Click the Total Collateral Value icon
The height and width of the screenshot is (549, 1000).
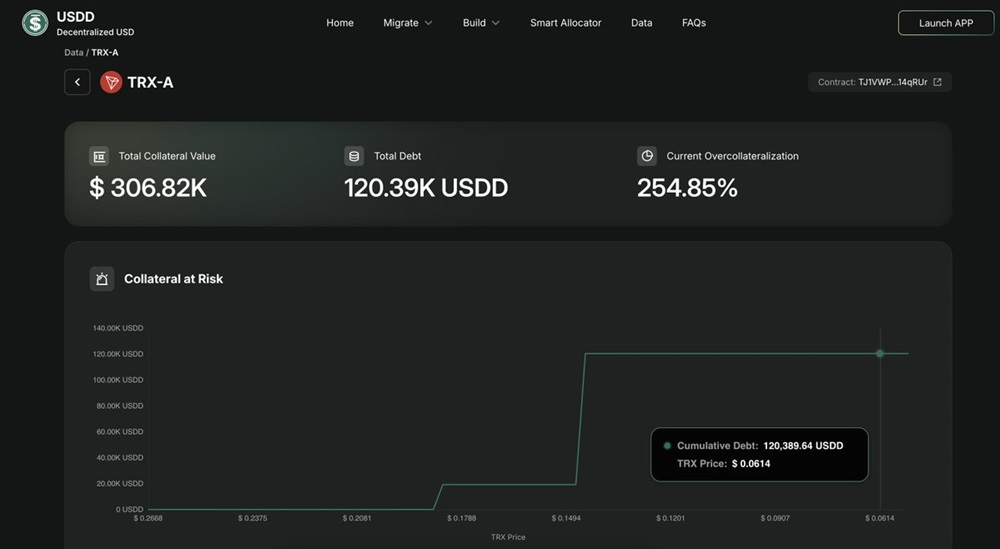(99, 156)
